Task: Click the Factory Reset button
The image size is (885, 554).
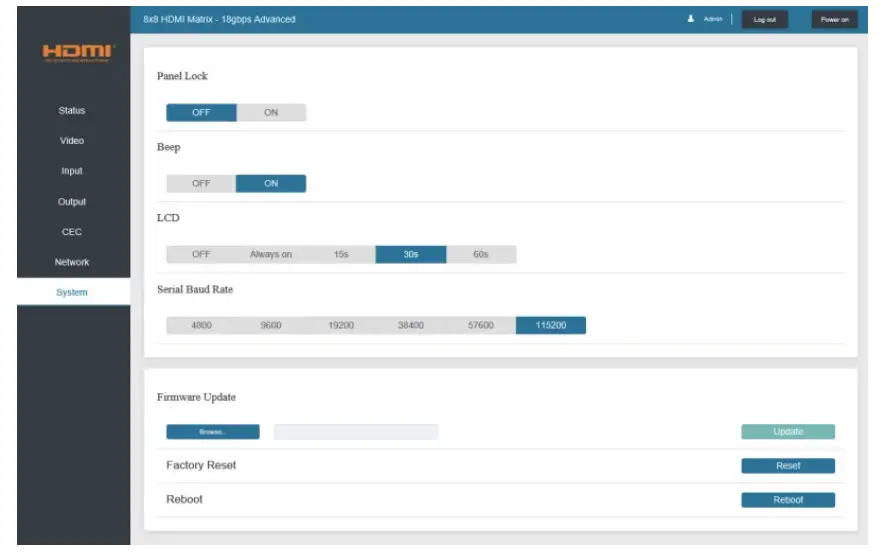Action: [788, 466]
